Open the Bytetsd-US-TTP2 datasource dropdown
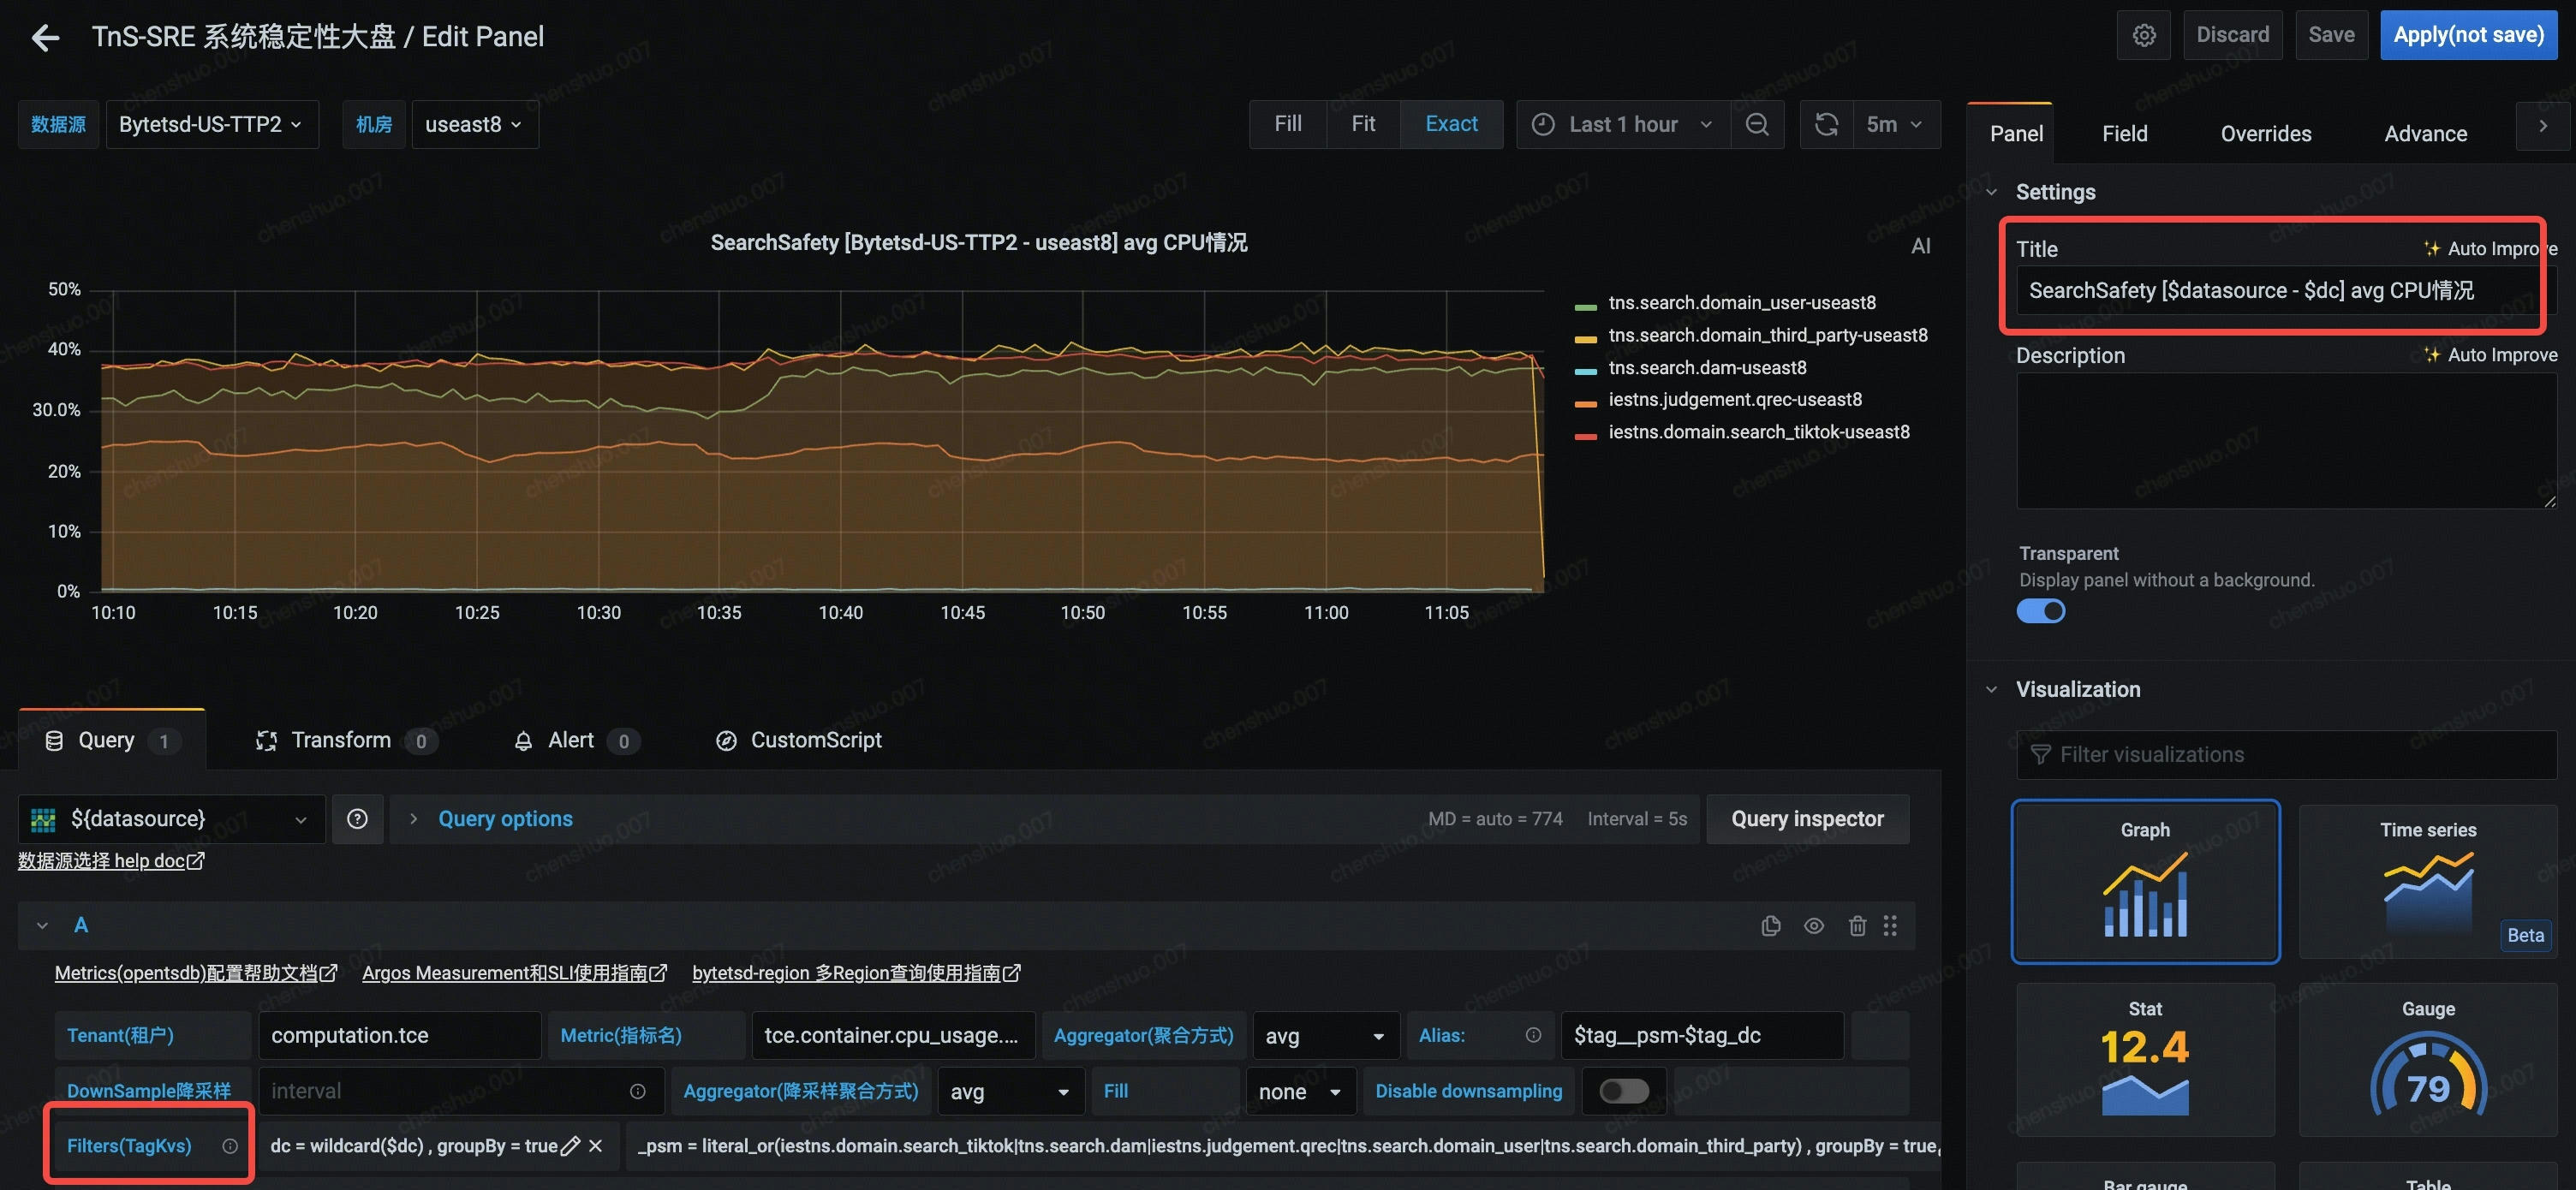 pyautogui.click(x=211, y=124)
